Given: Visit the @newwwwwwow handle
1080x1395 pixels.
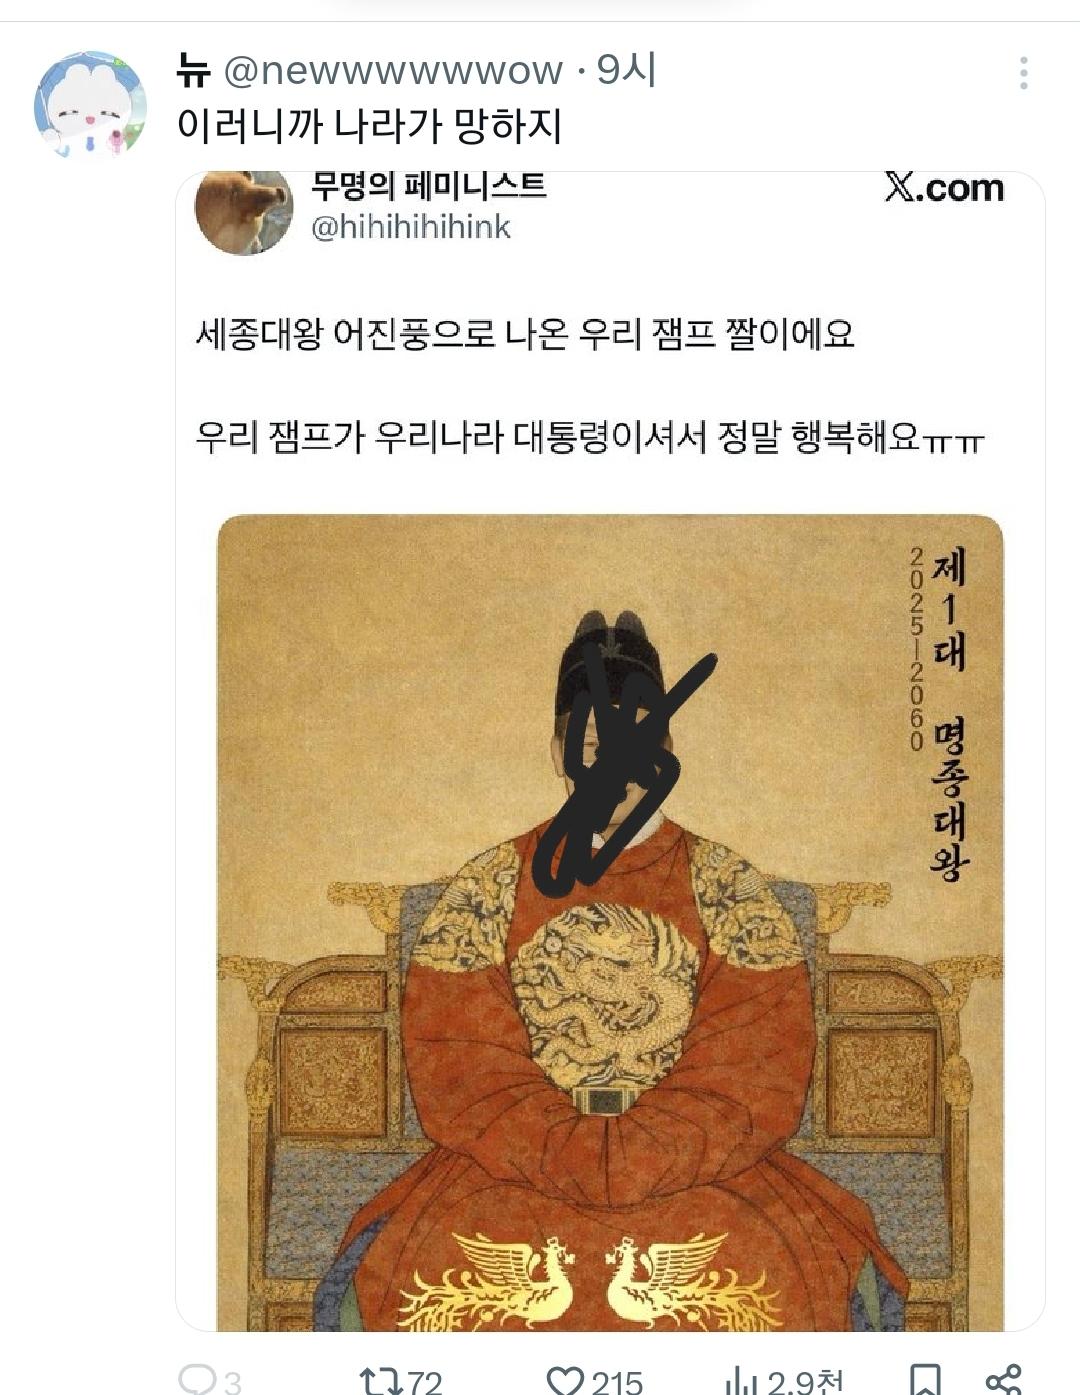Looking at the screenshot, I should [x=393, y=71].
